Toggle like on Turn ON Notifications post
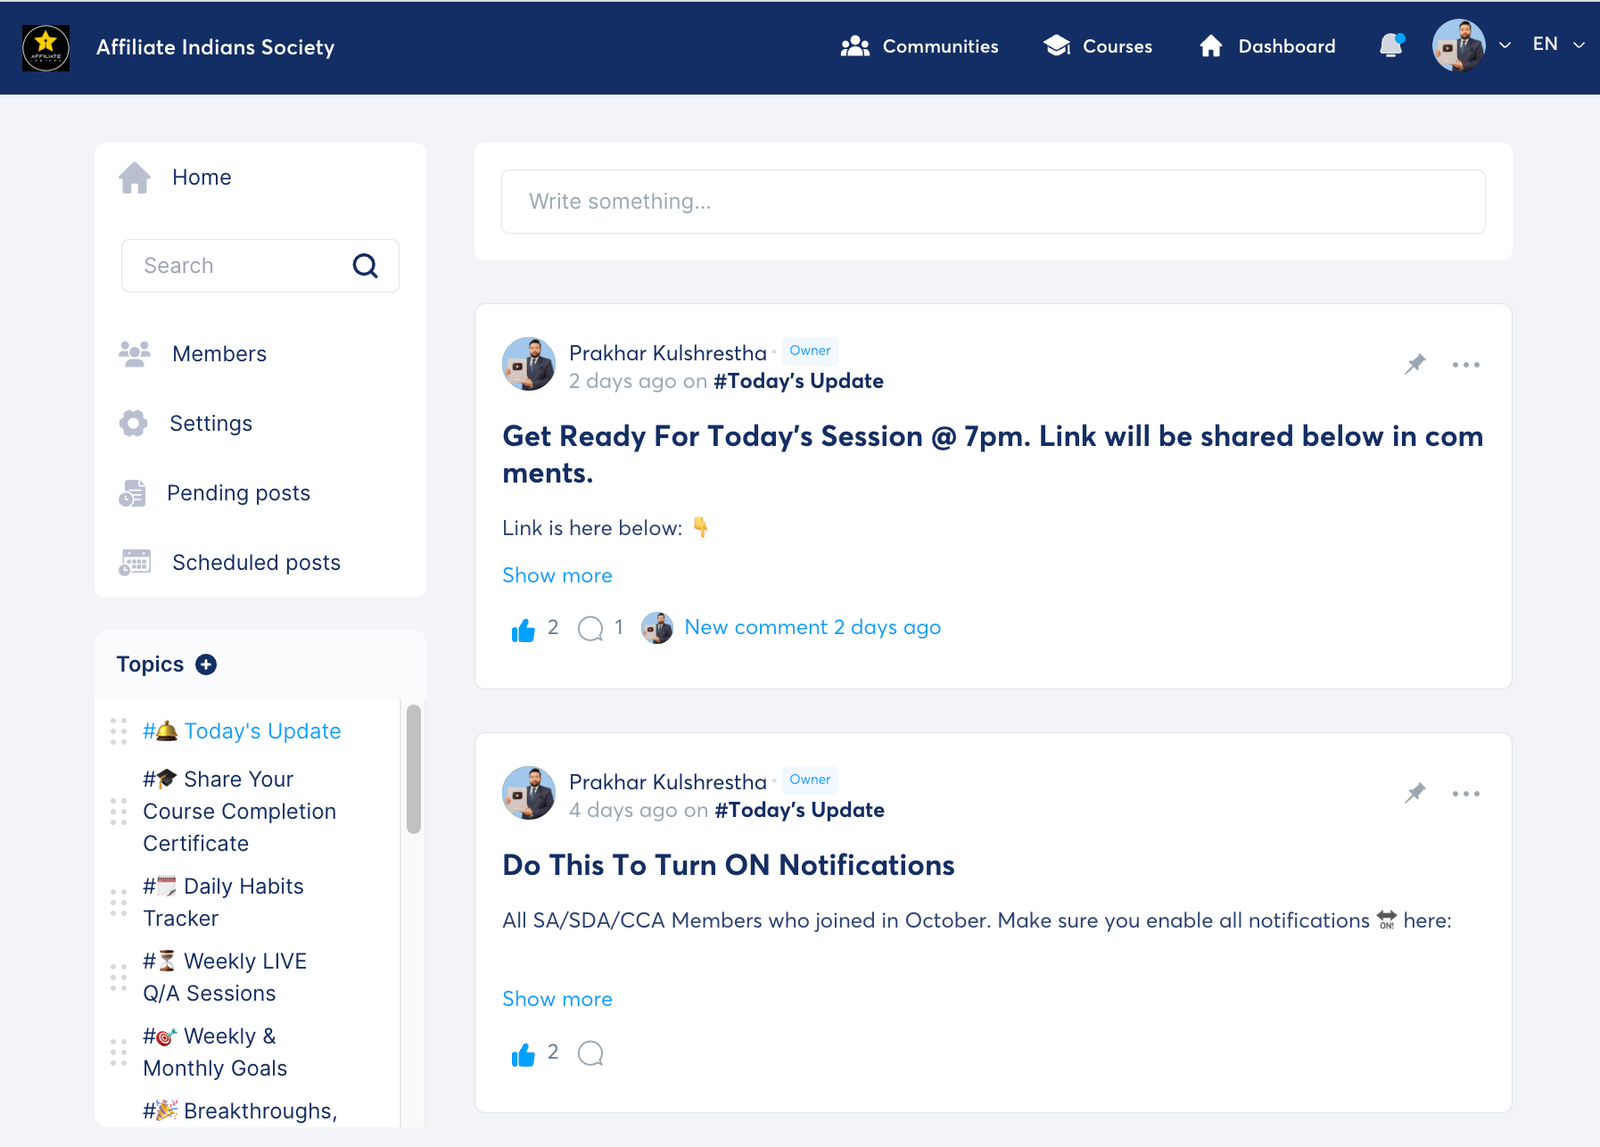 (523, 1055)
